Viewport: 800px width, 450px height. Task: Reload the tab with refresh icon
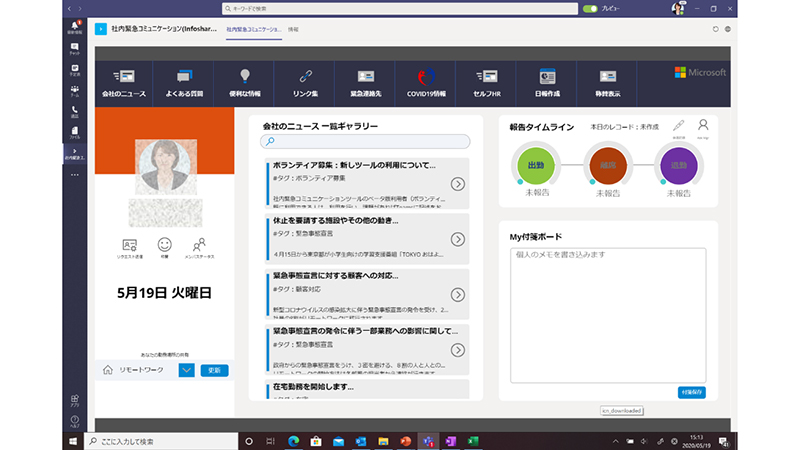[x=715, y=29]
